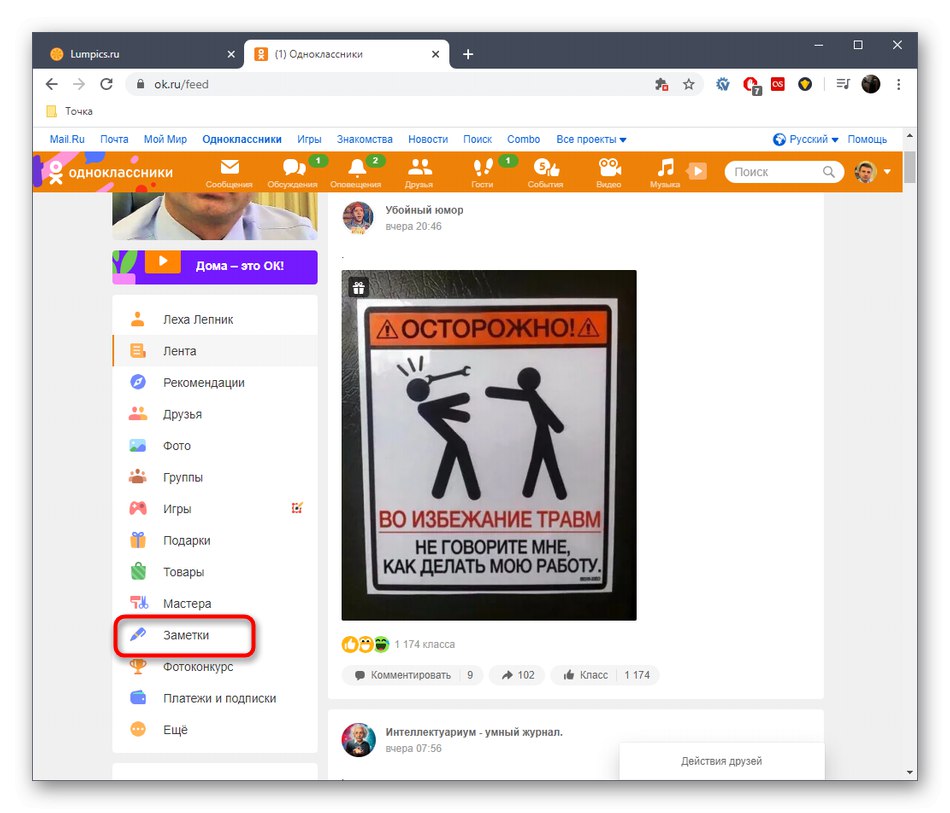The width and height of the screenshot is (950, 813).
Task: Open Друзья icon in orange toolbar
Action: (x=419, y=173)
